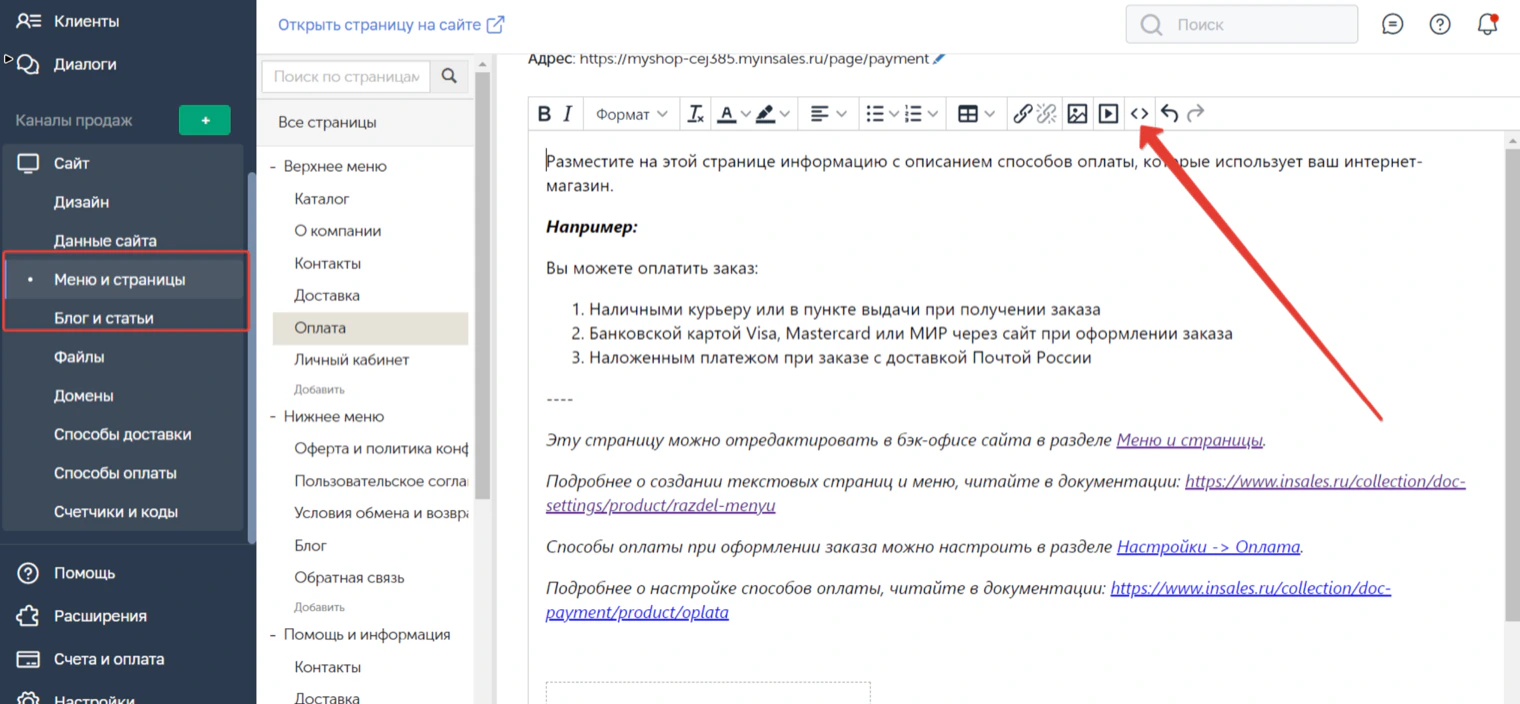Open Способы доставки sidebar item
The width and height of the screenshot is (1520, 704).
[x=123, y=434]
